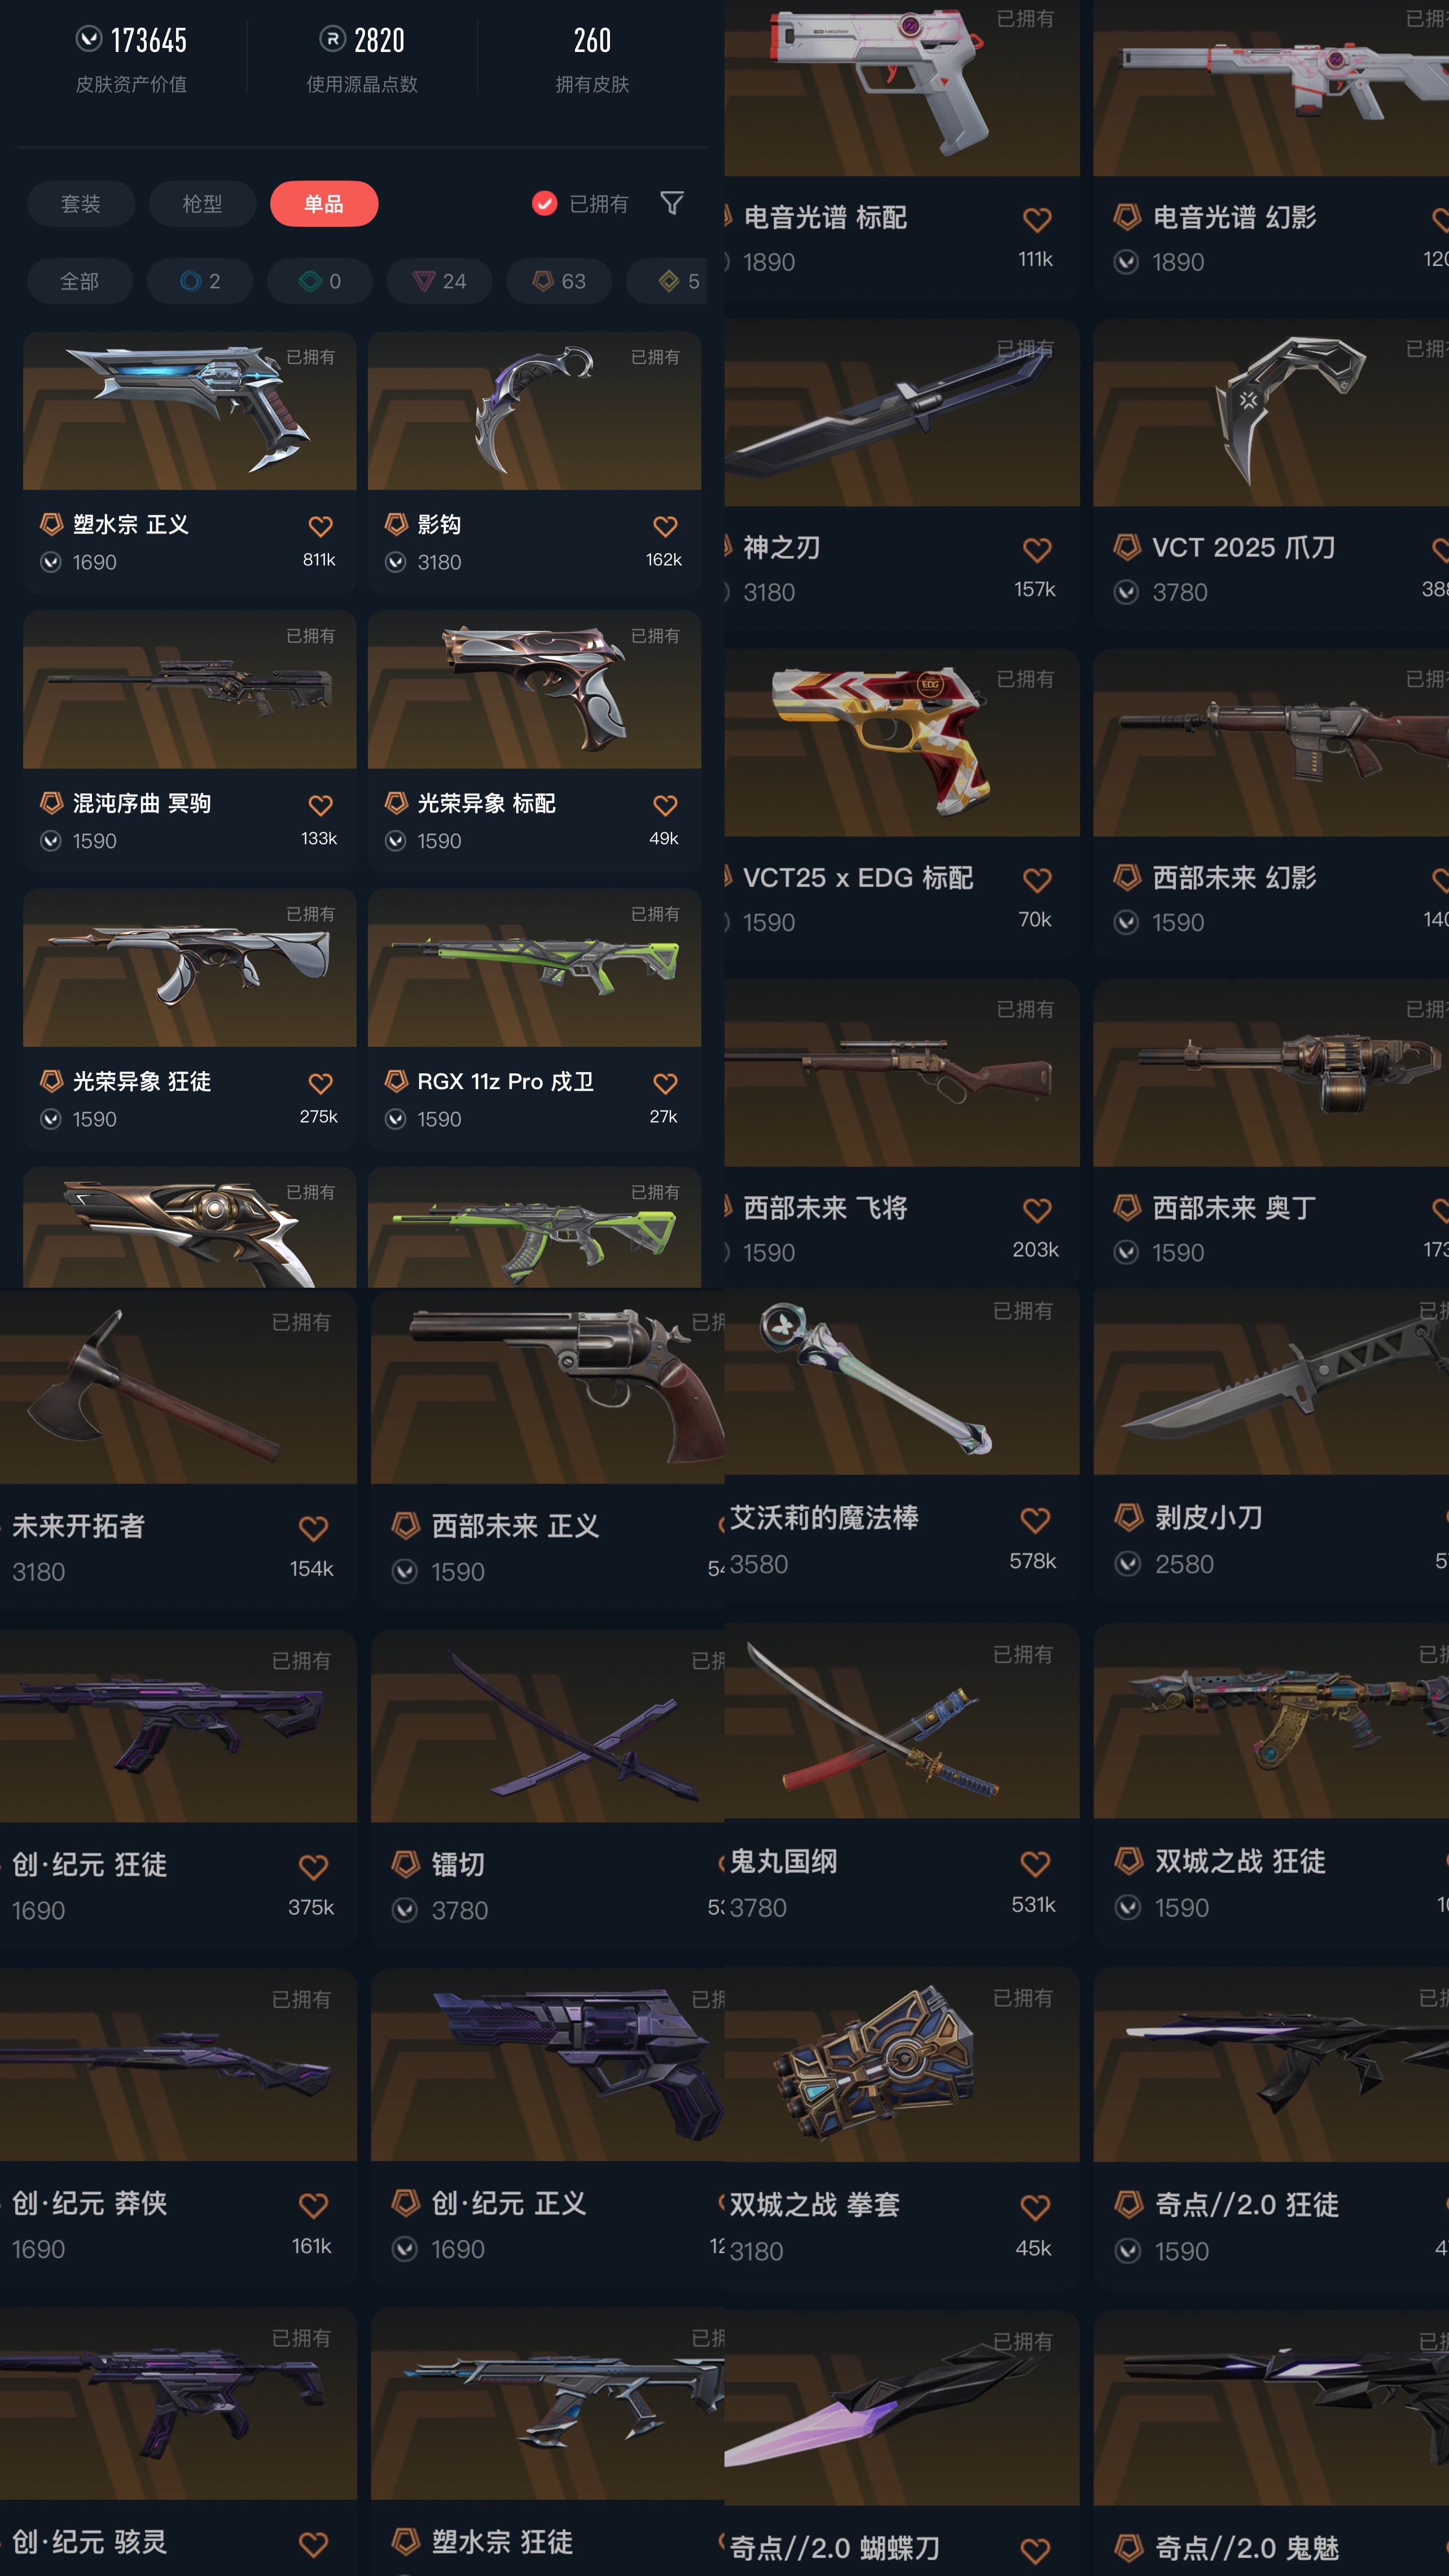Filter by blue rarity tier showing 2
This screenshot has width=1449, height=2576.
[200, 281]
